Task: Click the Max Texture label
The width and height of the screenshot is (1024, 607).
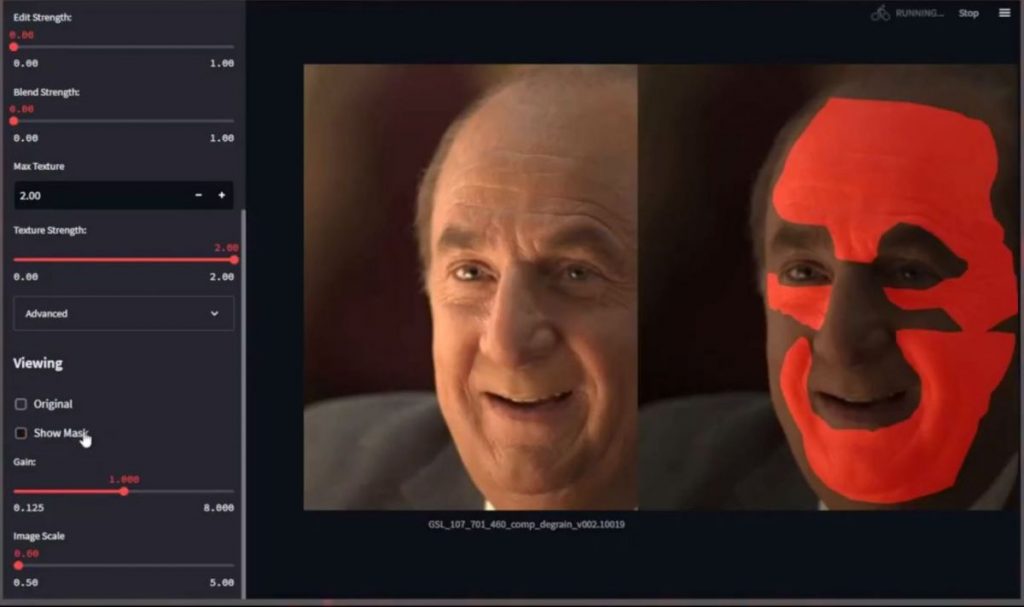Action: point(39,166)
